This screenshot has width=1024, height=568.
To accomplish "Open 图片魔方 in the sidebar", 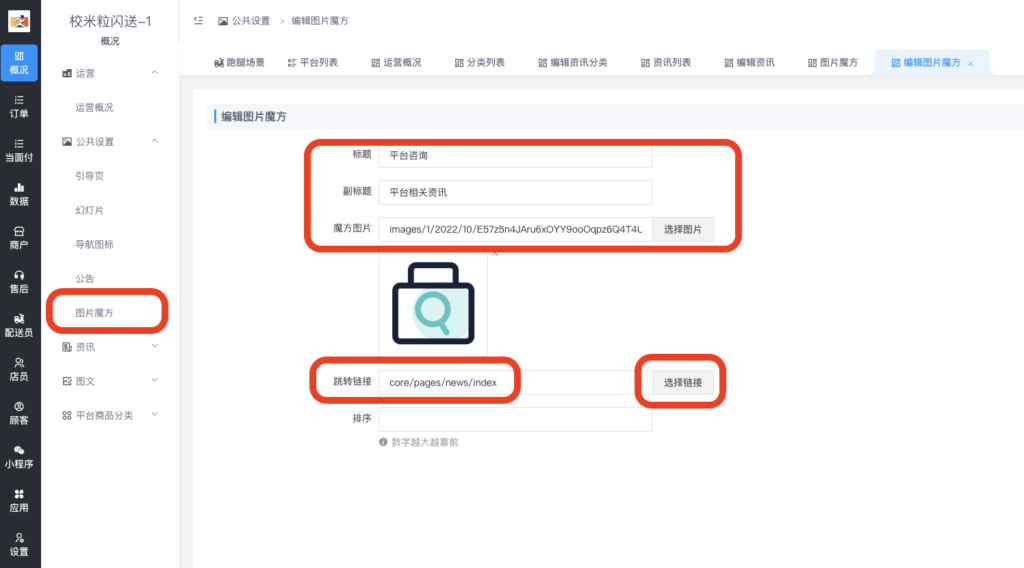I will coord(95,313).
